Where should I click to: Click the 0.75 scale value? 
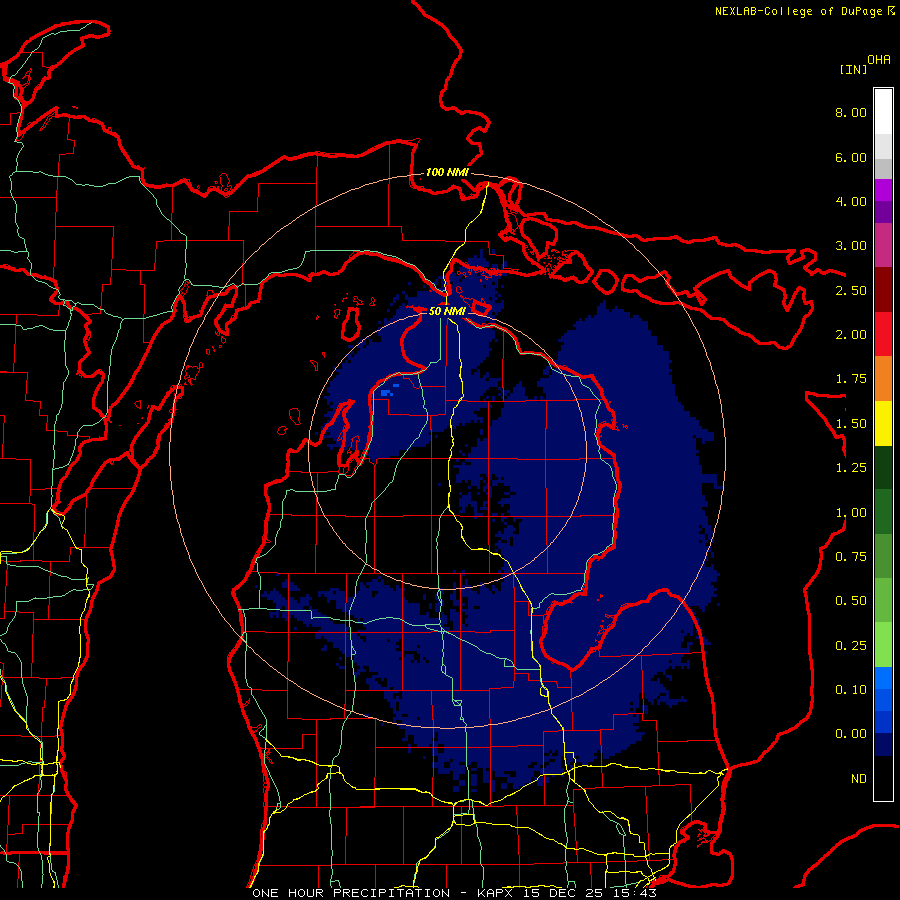click(851, 557)
